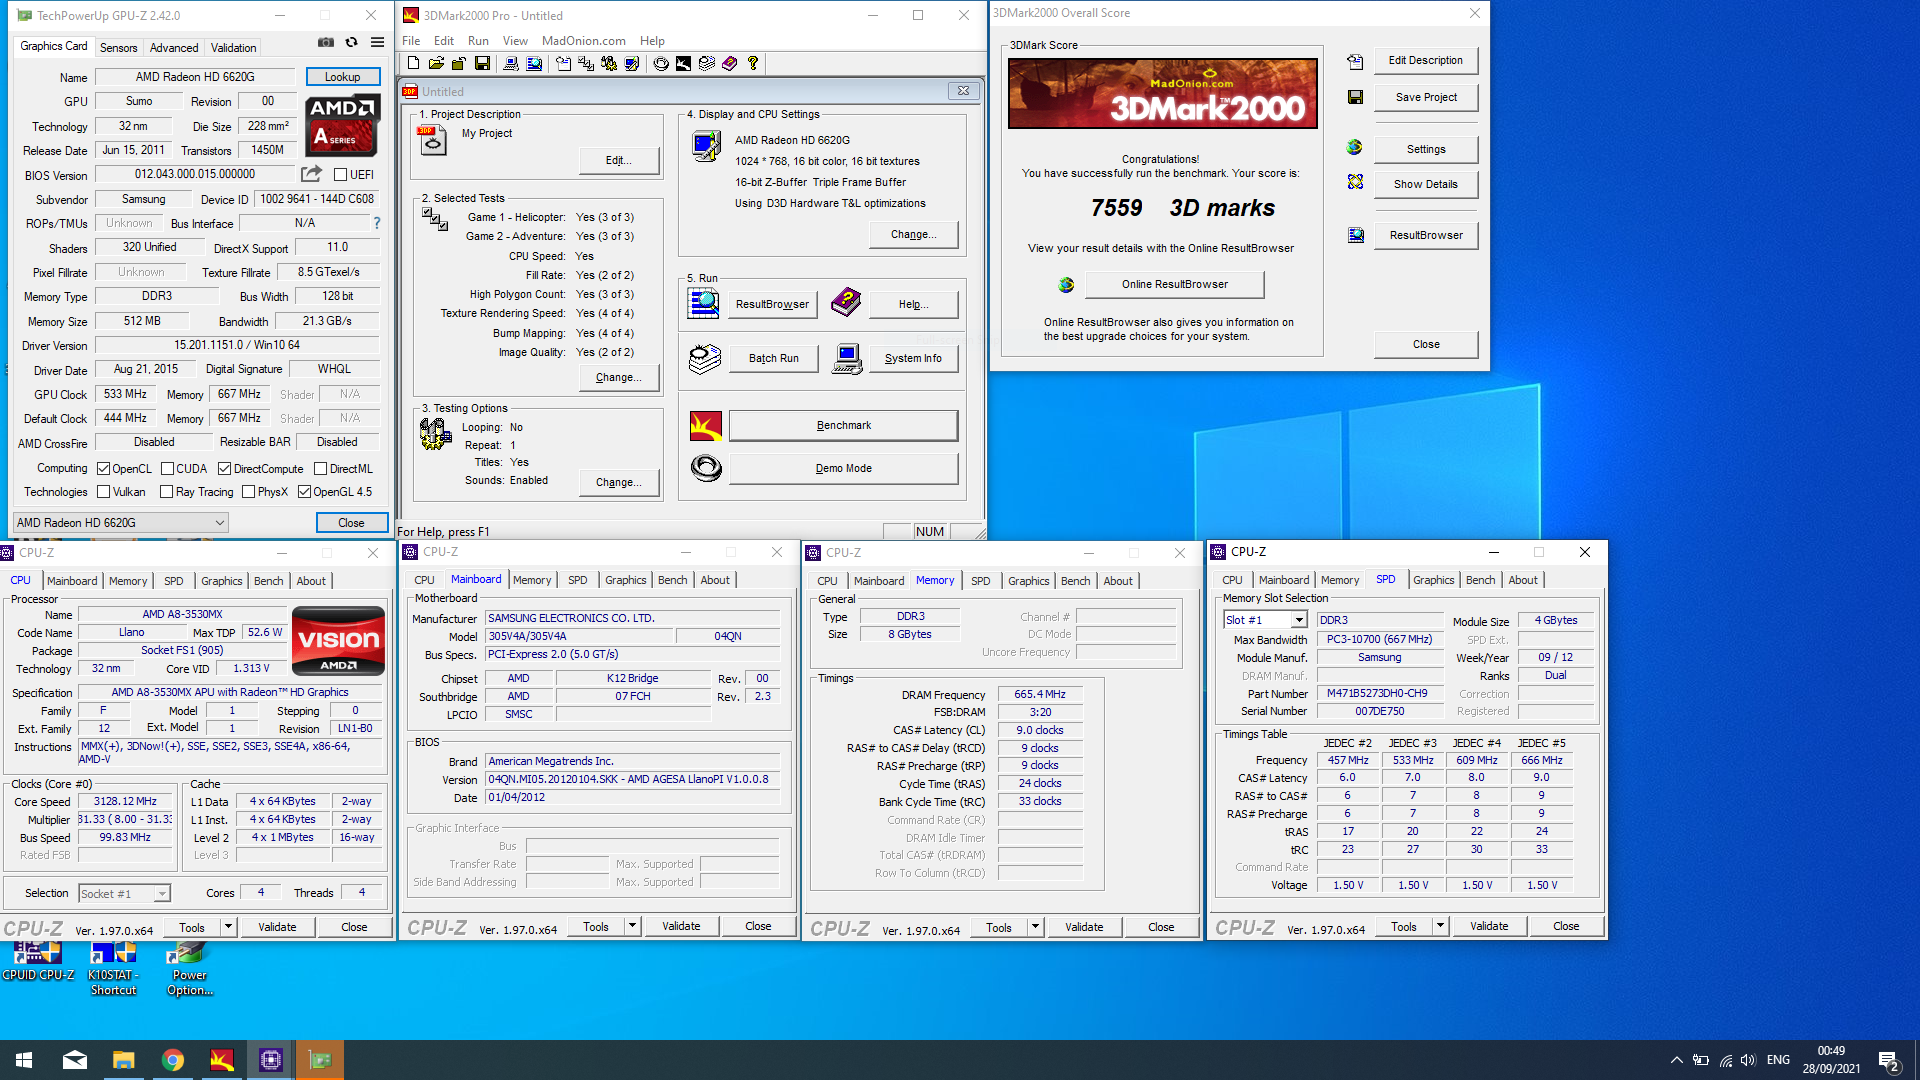Click the save disk icon in Overall Score window
This screenshot has width=1920, height=1080.
1355,98
